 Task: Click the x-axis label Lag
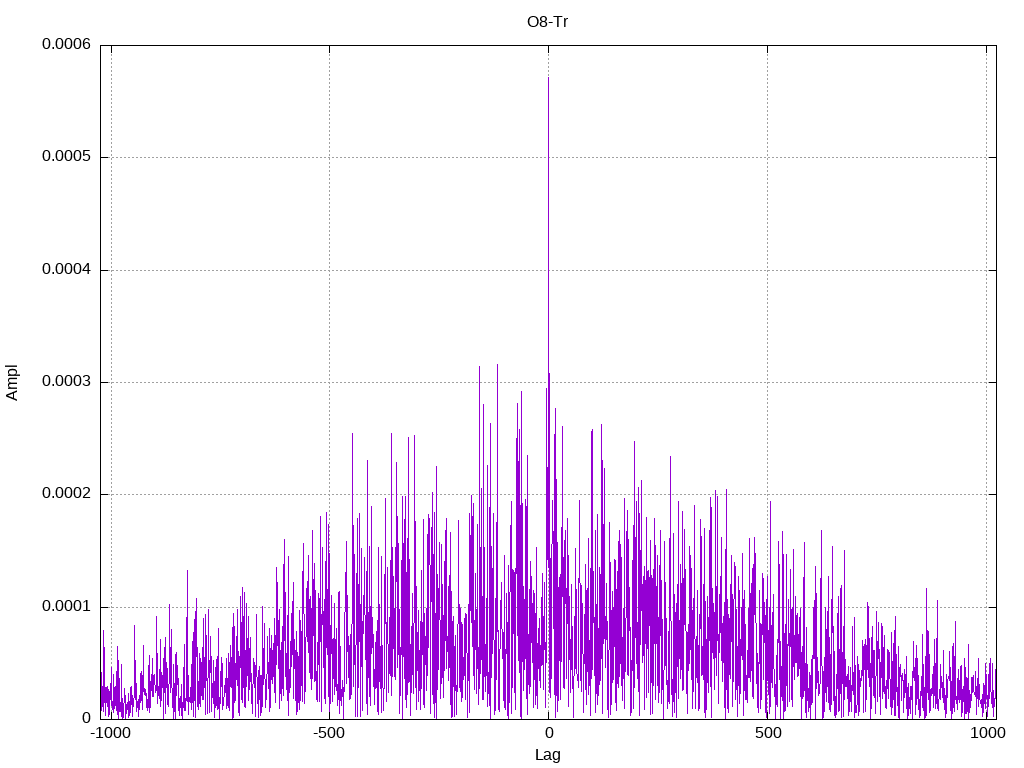[547, 755]
